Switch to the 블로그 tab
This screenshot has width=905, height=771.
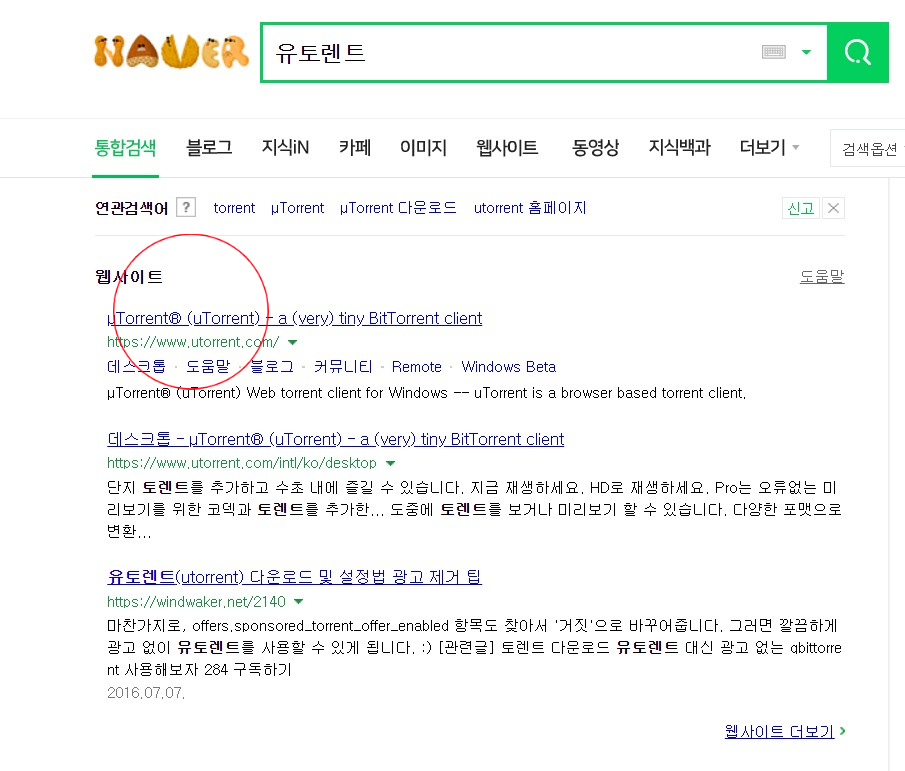coord(209,148)
